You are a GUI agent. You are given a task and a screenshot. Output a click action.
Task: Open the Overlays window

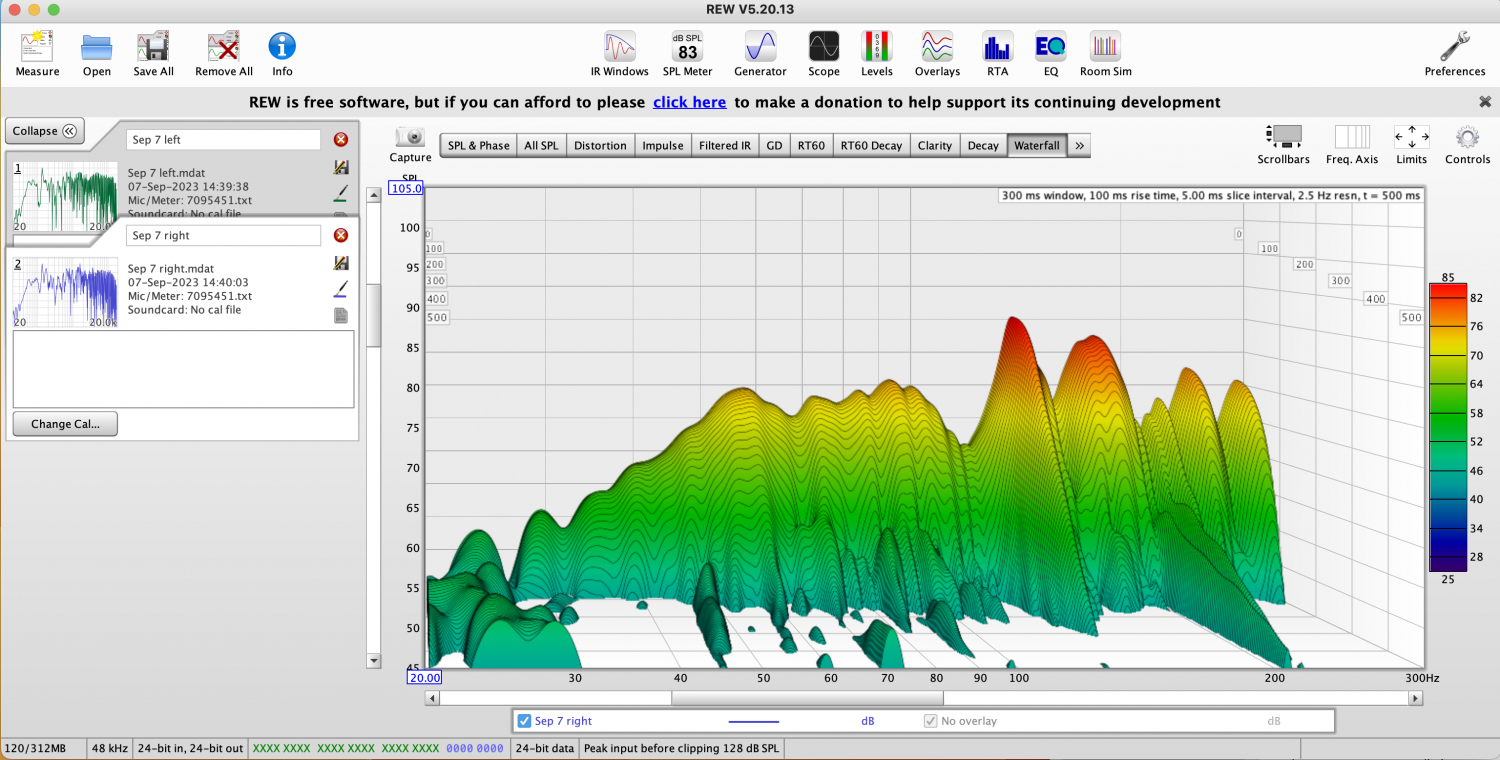click(x=937, y=54)
